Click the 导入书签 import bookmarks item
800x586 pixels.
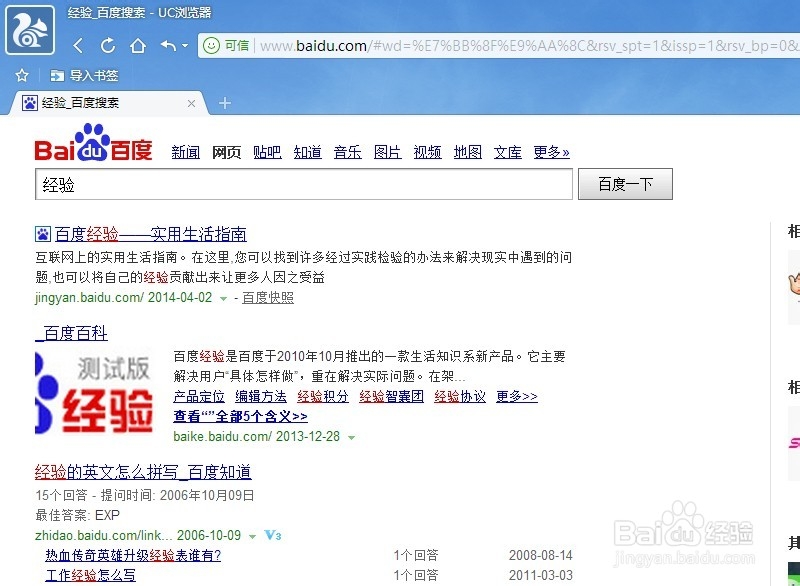[x=84, y=76]
